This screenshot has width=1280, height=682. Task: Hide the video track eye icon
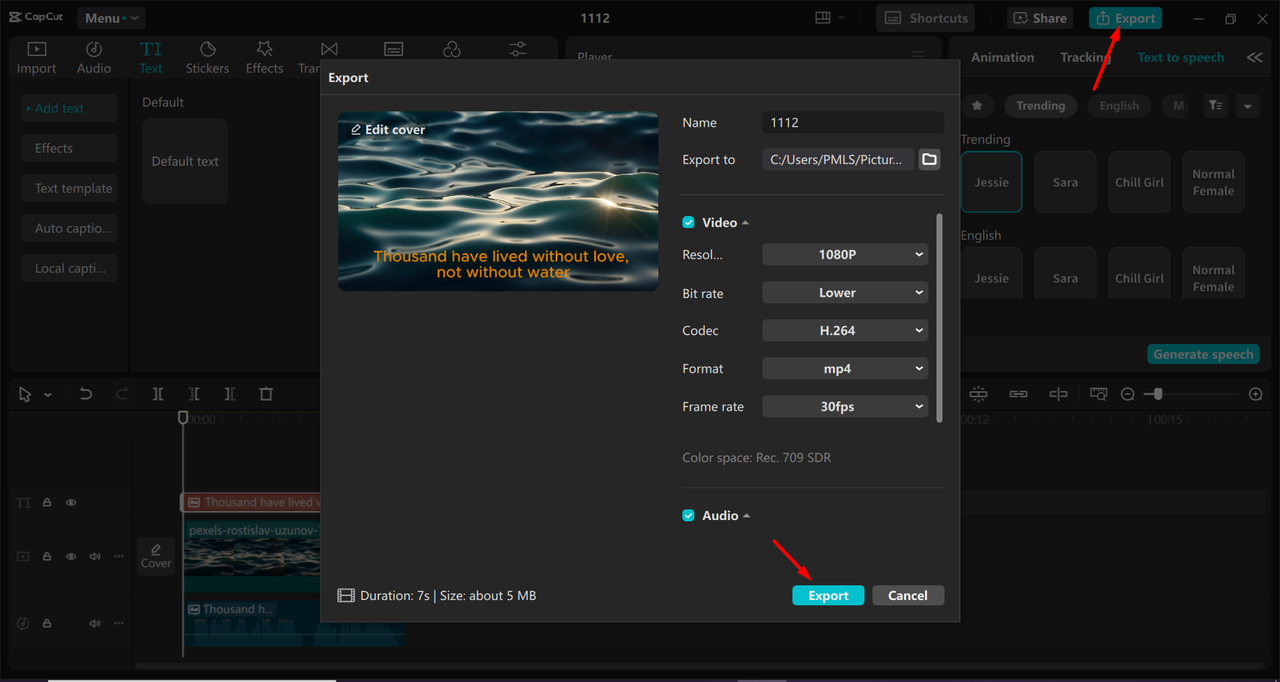coord(71,556)
